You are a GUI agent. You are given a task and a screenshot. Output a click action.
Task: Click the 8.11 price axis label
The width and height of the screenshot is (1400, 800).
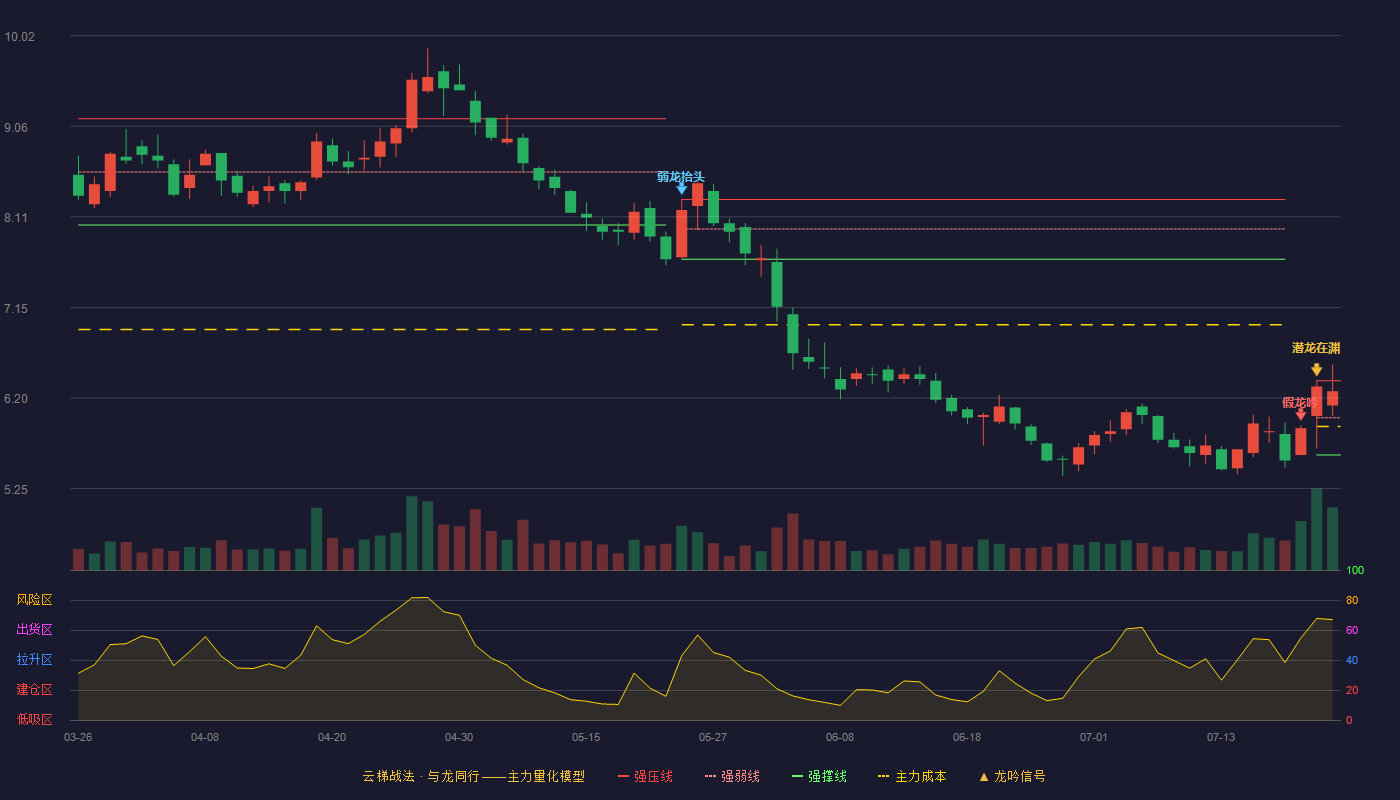(x=16, y=218)
